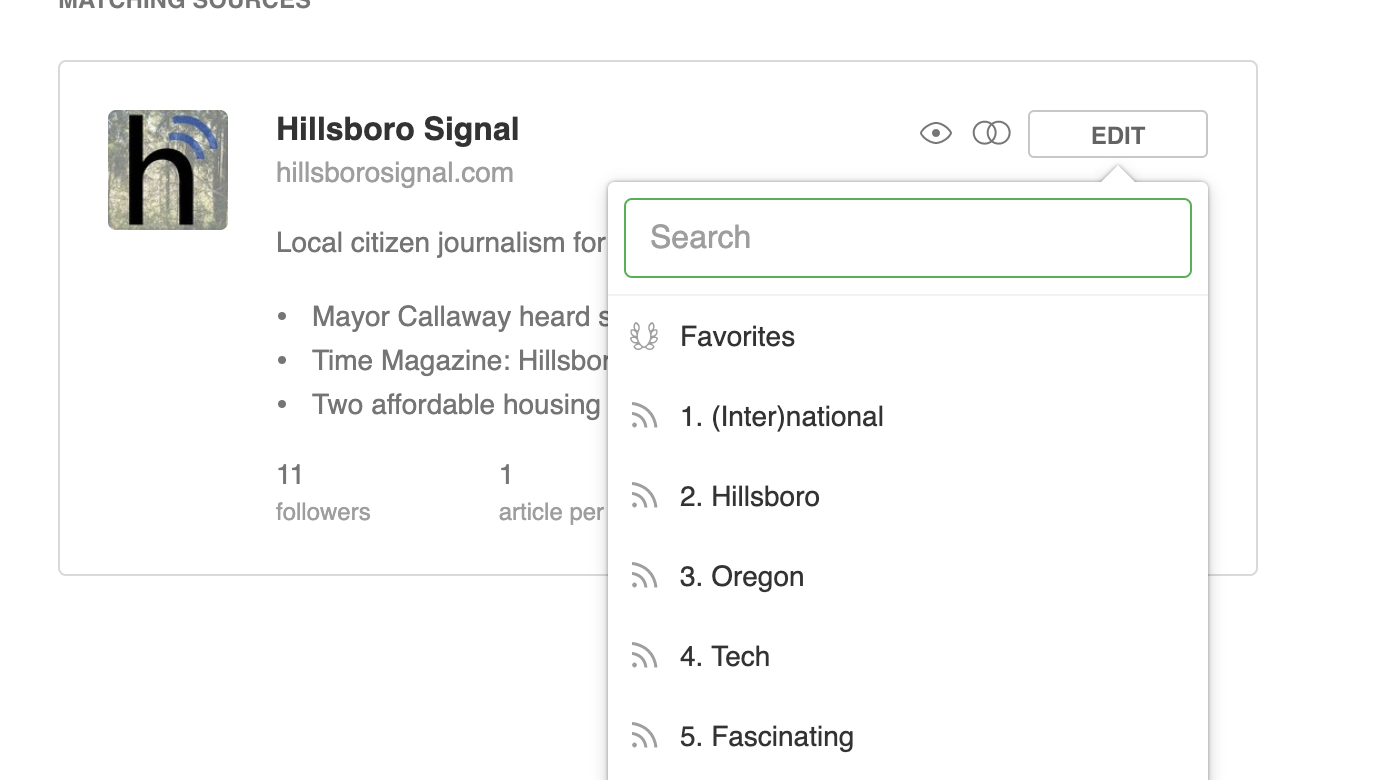Click RSS icon beside 1. (Inter)national

click(x=644, y=417)
